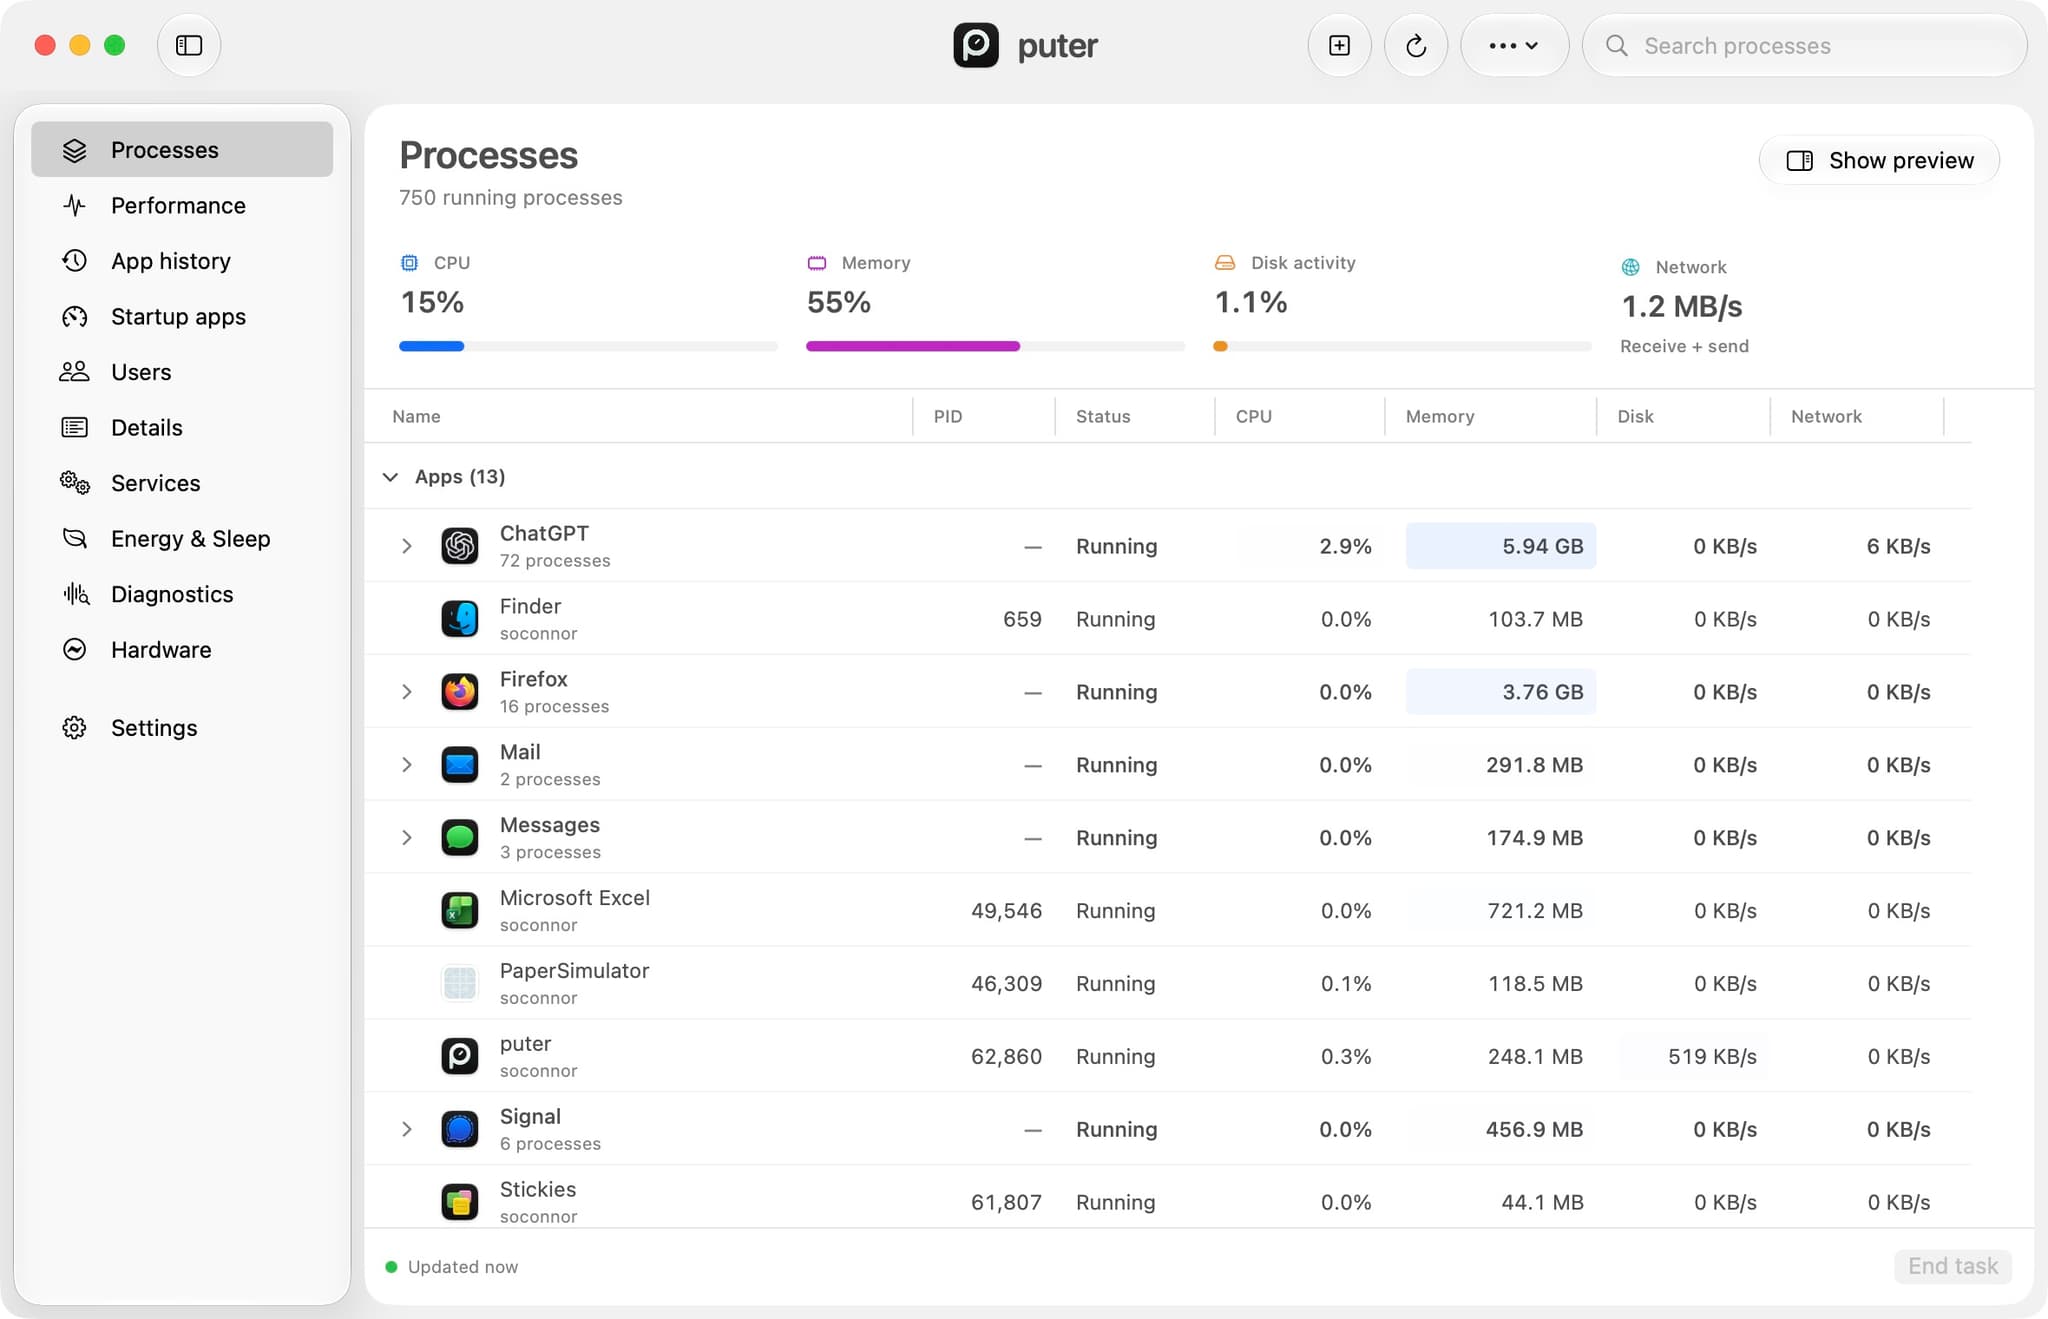Screen dimensions: 2048x1319
Task: Click puter disk value 519 KB/s
Action: (1712, 1056)
